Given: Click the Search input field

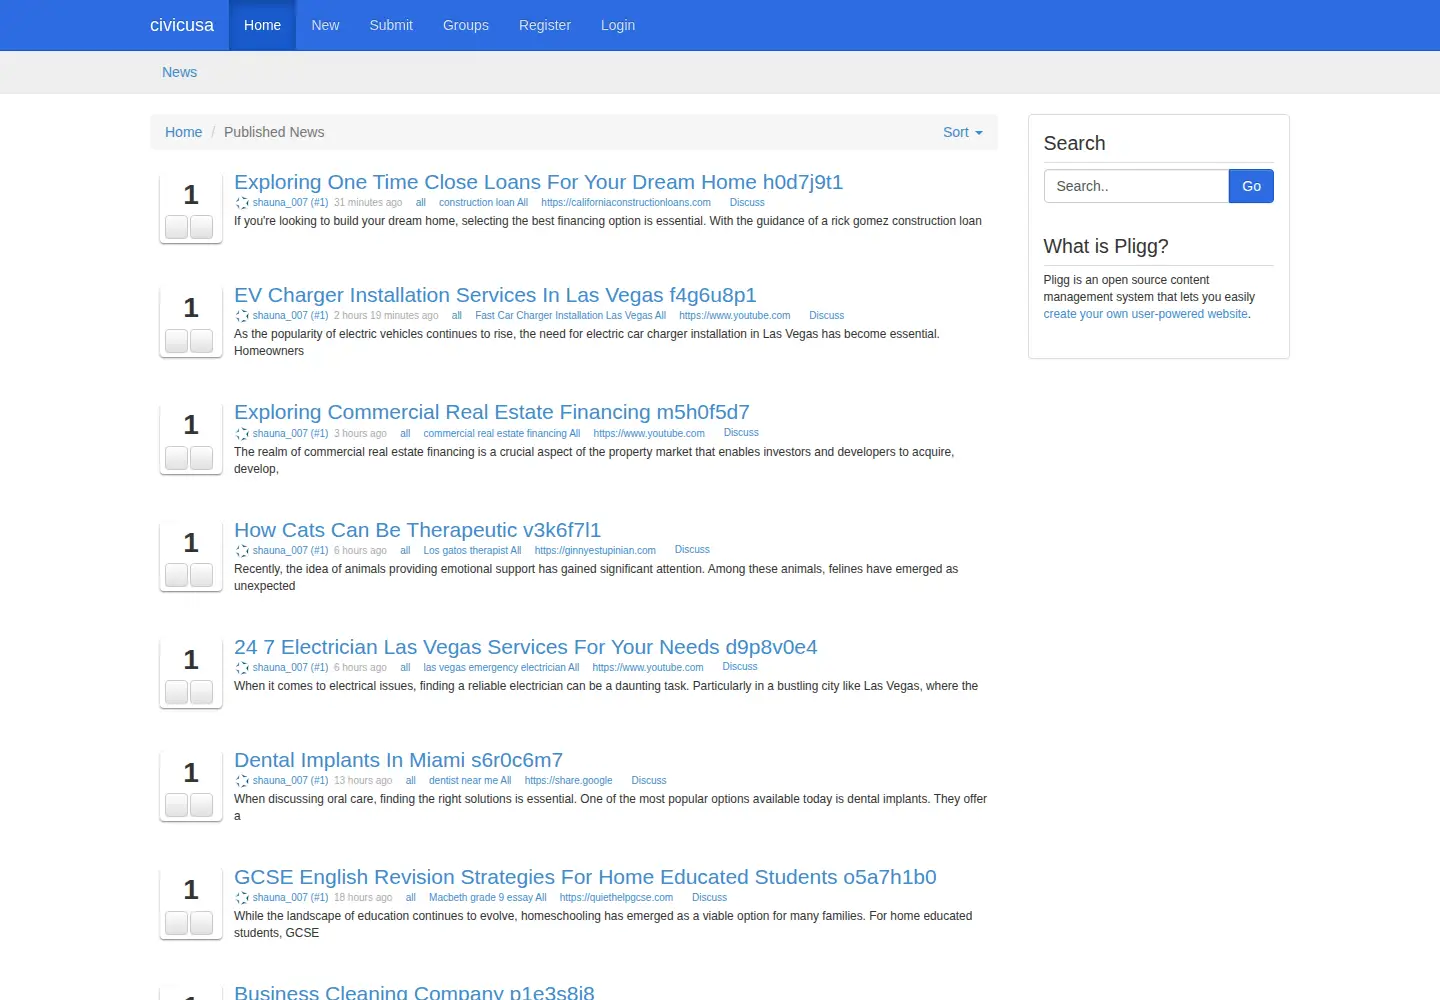Looking at the screenshot, I should pyautogui.click(x=1136, y=186).
